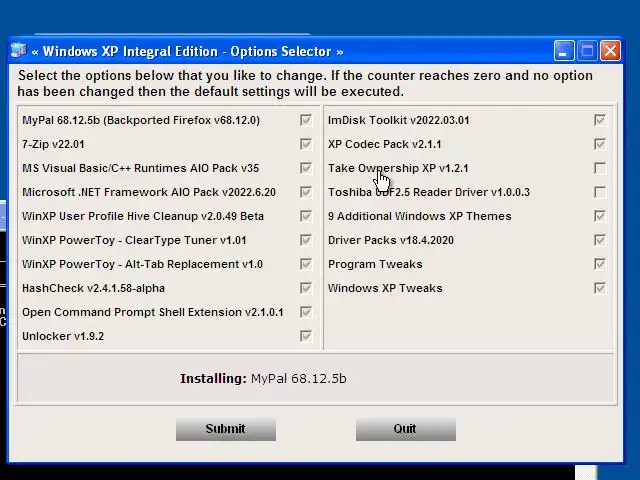This screenshot has width=640, height=480.
Task: Click the Submit button
Action: [x=226, y=429]
